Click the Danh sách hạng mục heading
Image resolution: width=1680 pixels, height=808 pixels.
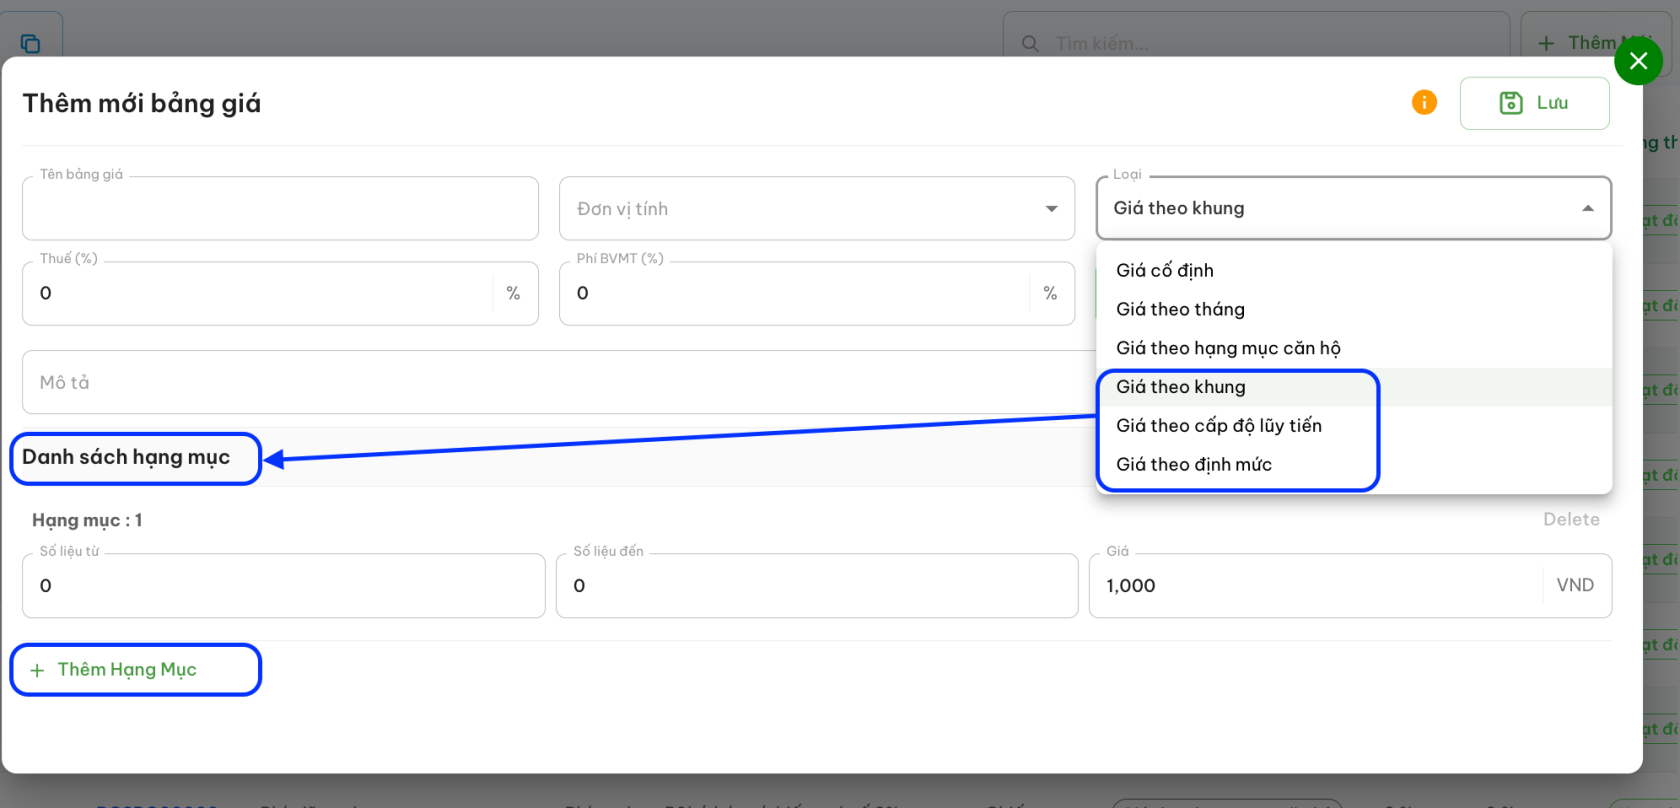click(126, 457)
